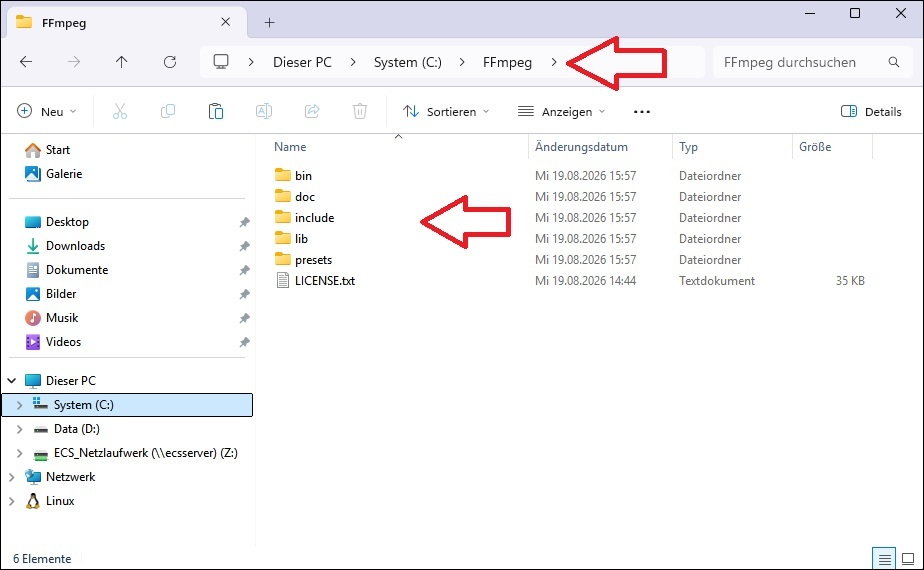Collapse the Dieser PC tree node

tap(11, 381)
